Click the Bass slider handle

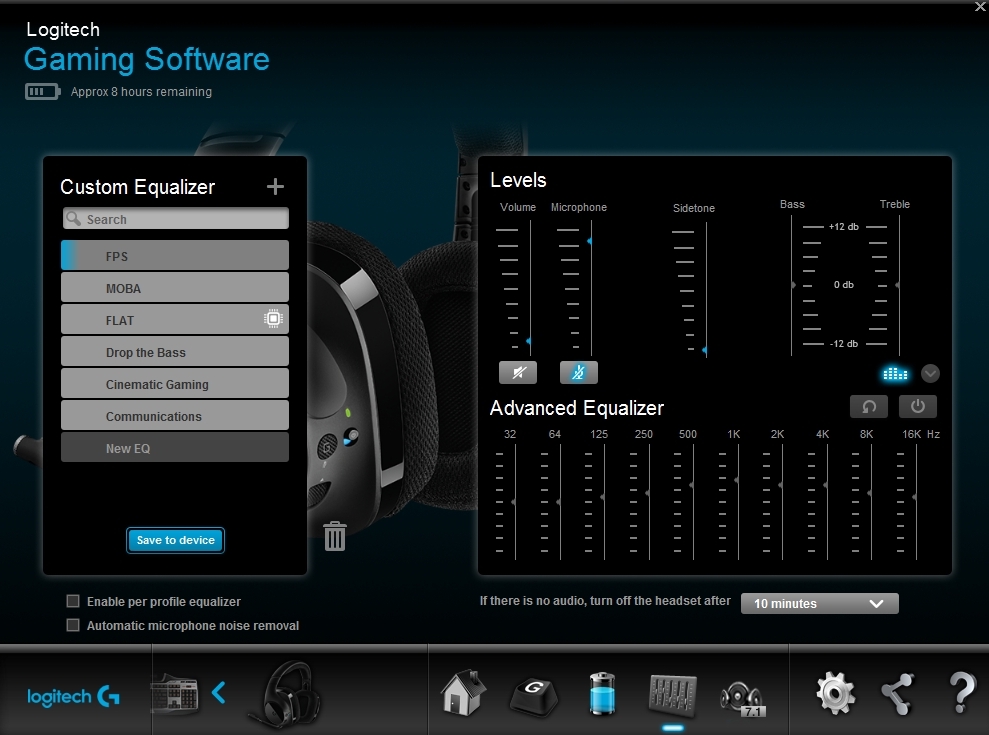point(793,285)
